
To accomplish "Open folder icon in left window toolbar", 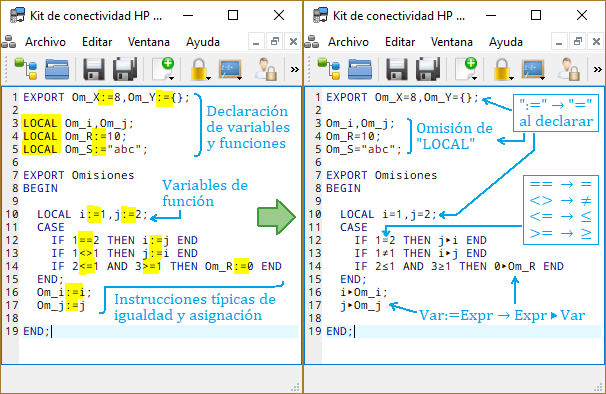I will tap(57, 69).
